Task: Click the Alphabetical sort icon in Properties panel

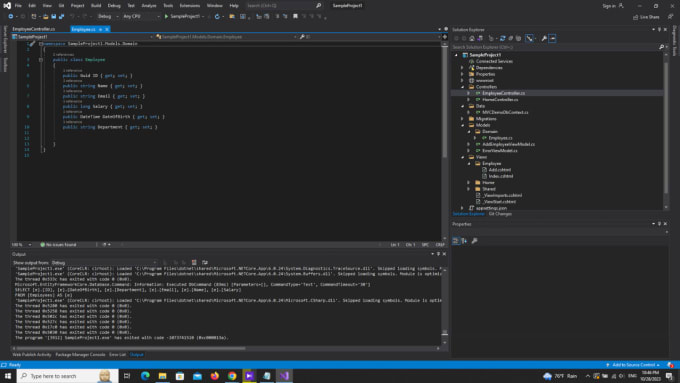Action: [464, 241]
